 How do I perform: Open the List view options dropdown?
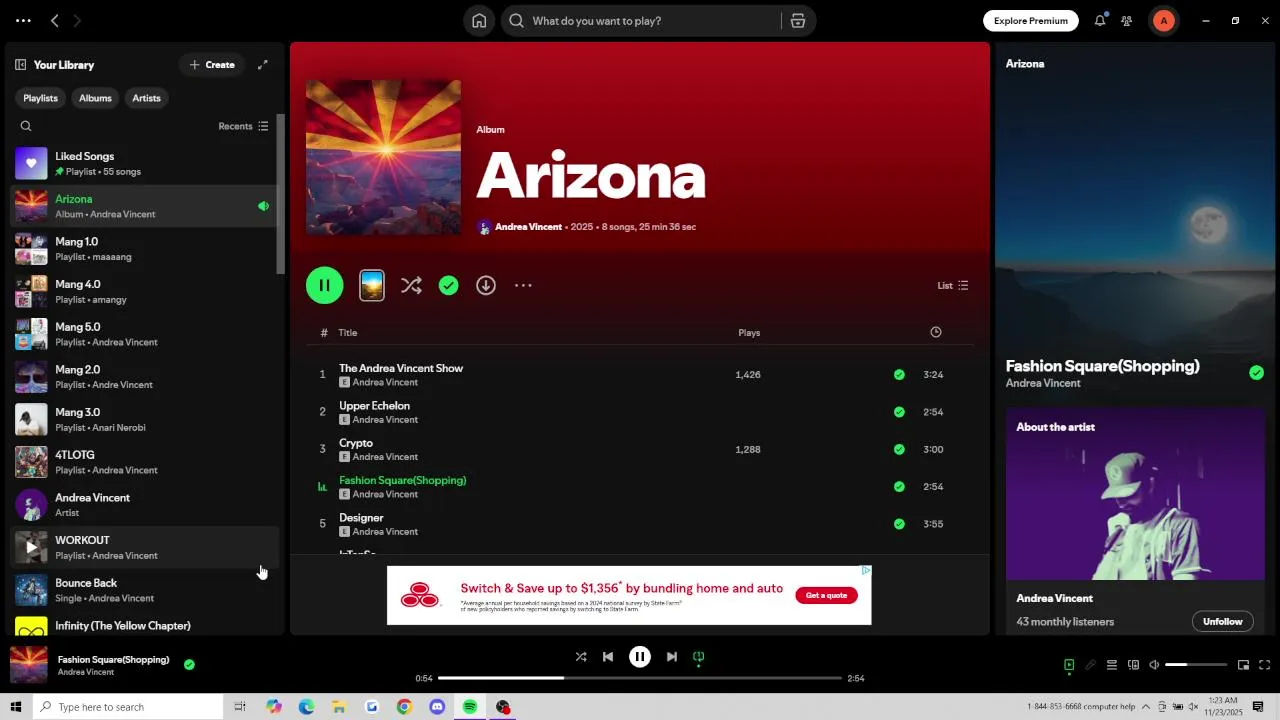point(953,286)
